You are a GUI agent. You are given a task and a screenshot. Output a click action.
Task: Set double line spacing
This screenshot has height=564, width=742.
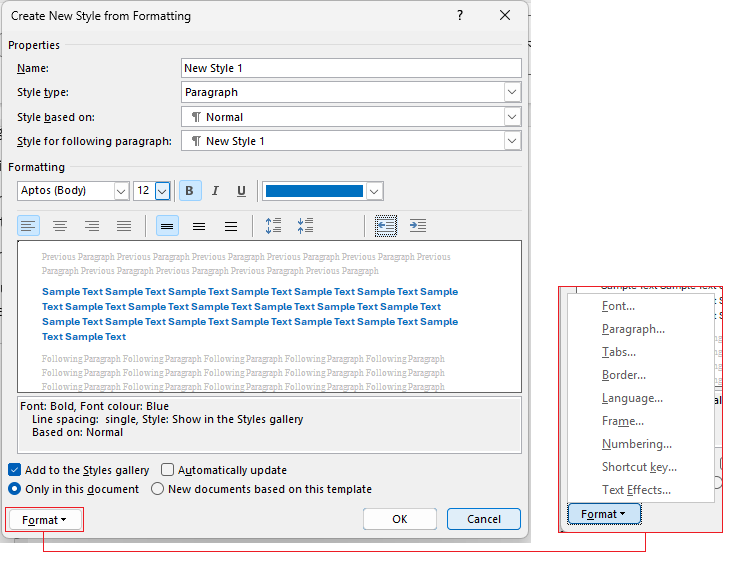click(231, 226)
